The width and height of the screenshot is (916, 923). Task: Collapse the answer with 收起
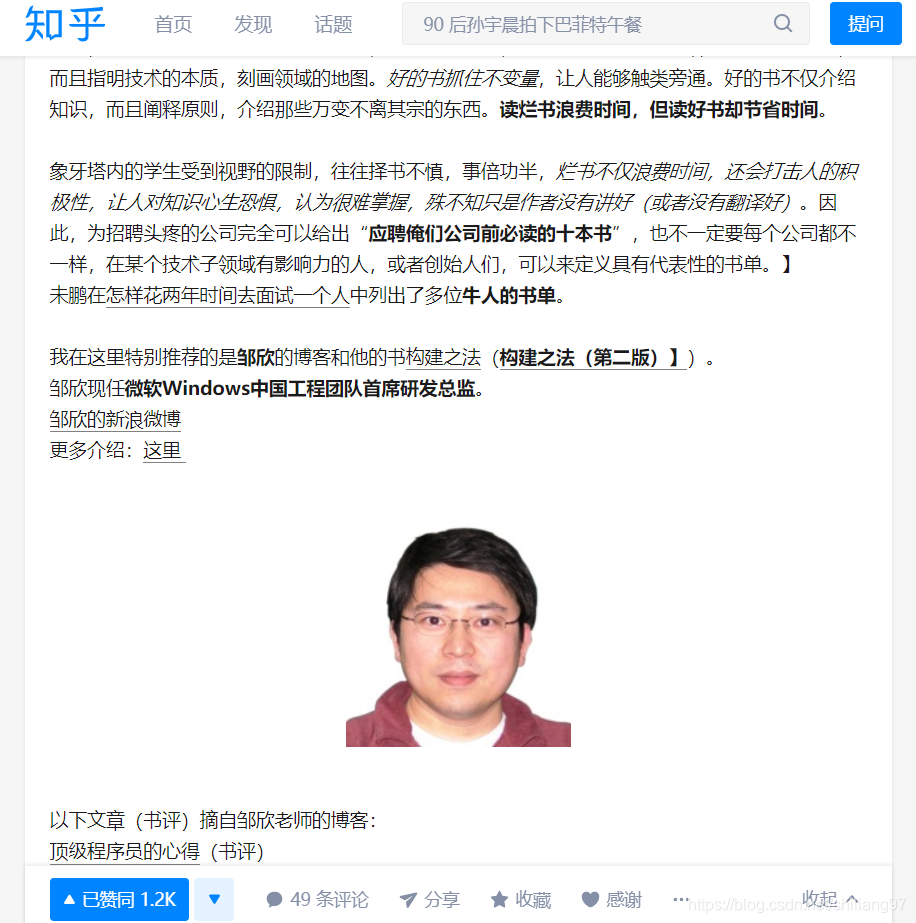pyautogui.click(x=830, y=899)
